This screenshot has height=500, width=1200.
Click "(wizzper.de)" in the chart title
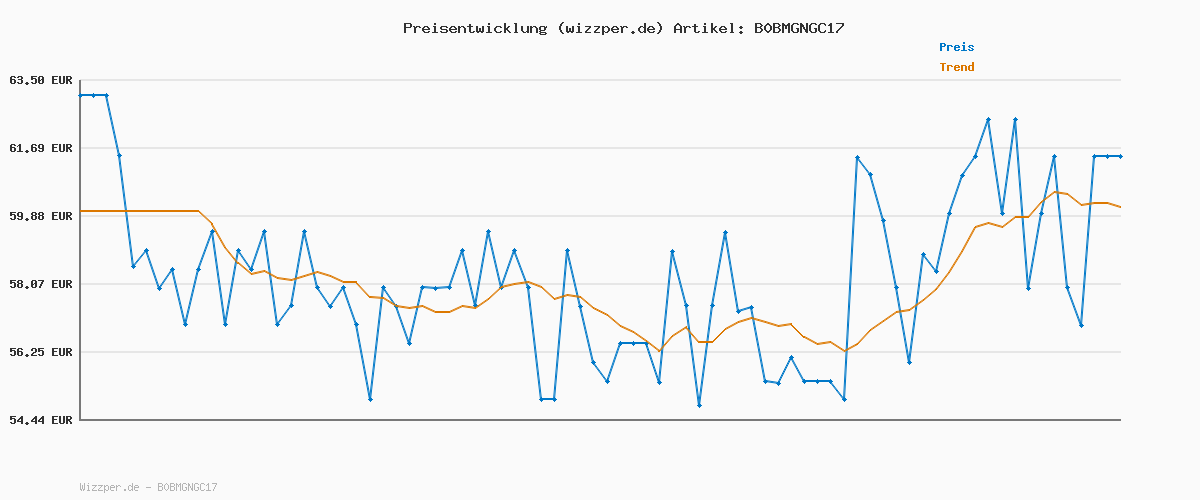click(610, 28)
